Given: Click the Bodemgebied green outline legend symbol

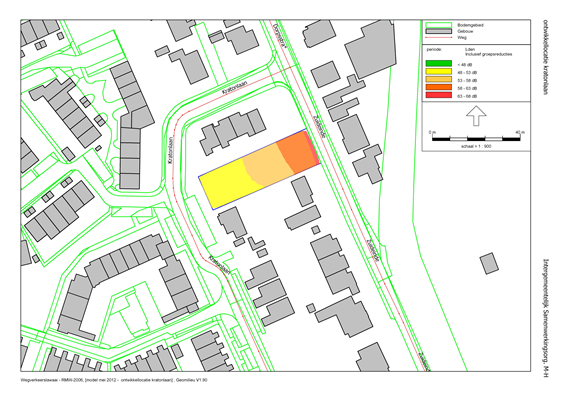Looking at the screenshot, I should click(x=439, y=25).
